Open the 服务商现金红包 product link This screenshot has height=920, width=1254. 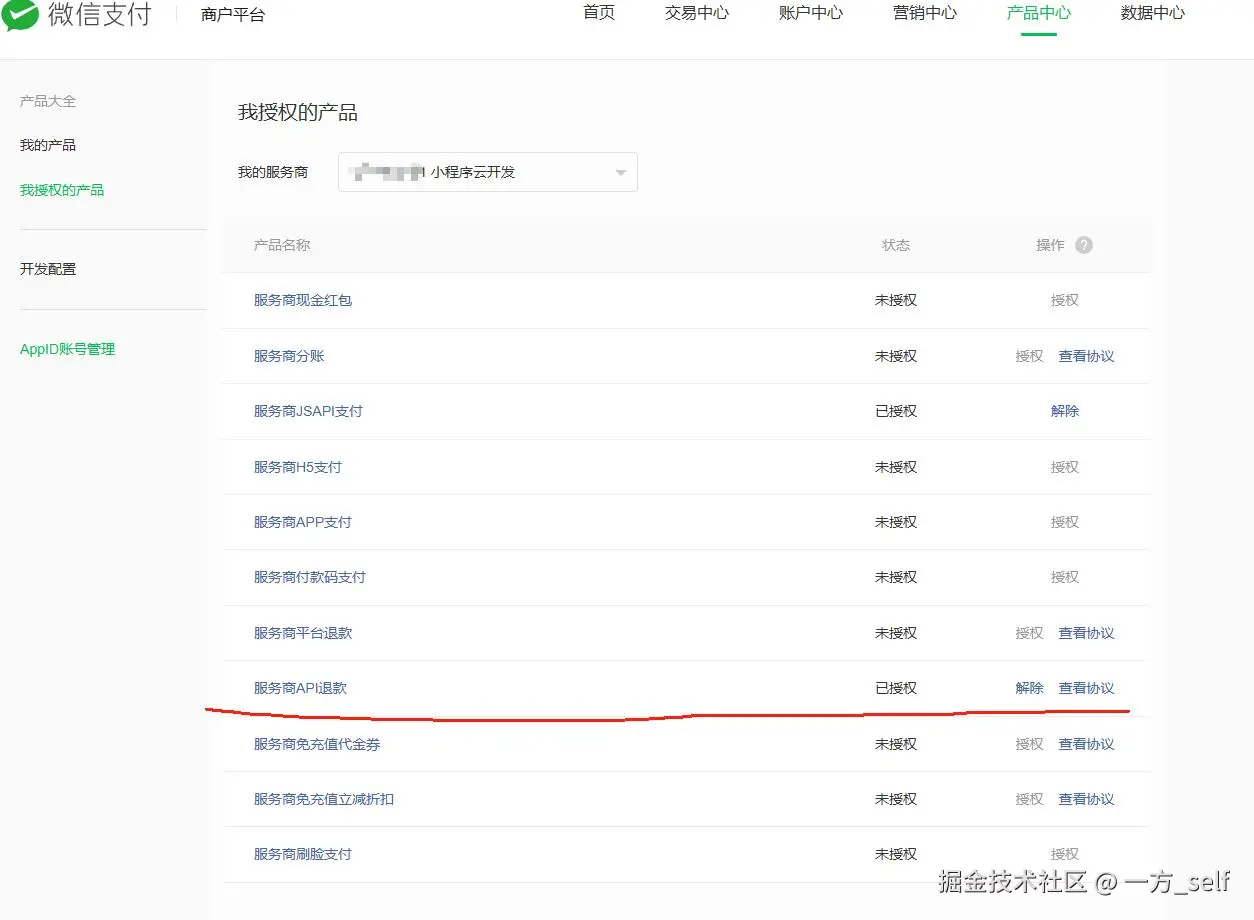pyautogui.click(x=303, y=300)
